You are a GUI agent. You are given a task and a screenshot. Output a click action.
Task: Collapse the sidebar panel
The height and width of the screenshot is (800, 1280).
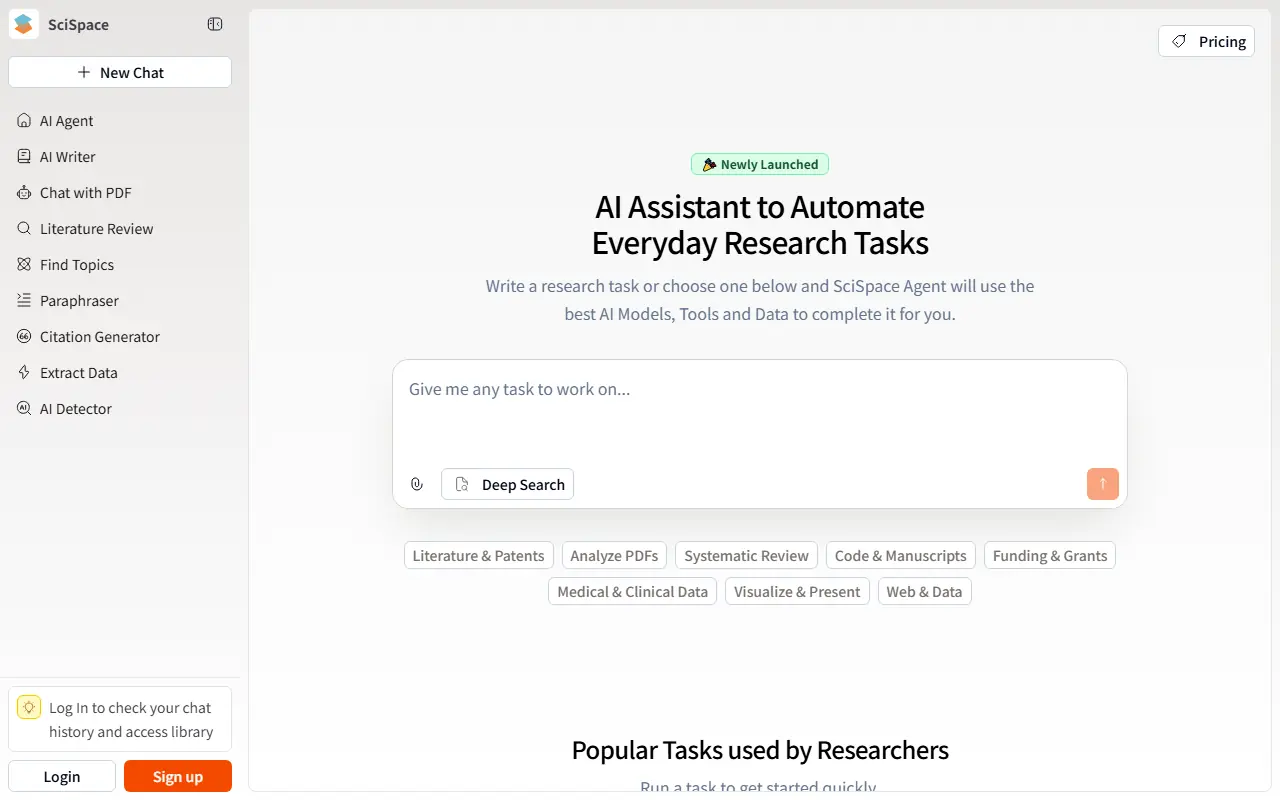(215, 24)
